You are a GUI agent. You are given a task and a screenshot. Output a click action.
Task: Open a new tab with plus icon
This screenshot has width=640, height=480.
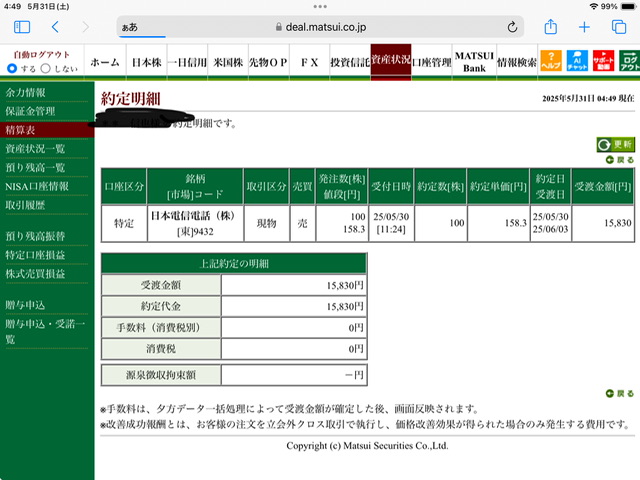point(584,27)
